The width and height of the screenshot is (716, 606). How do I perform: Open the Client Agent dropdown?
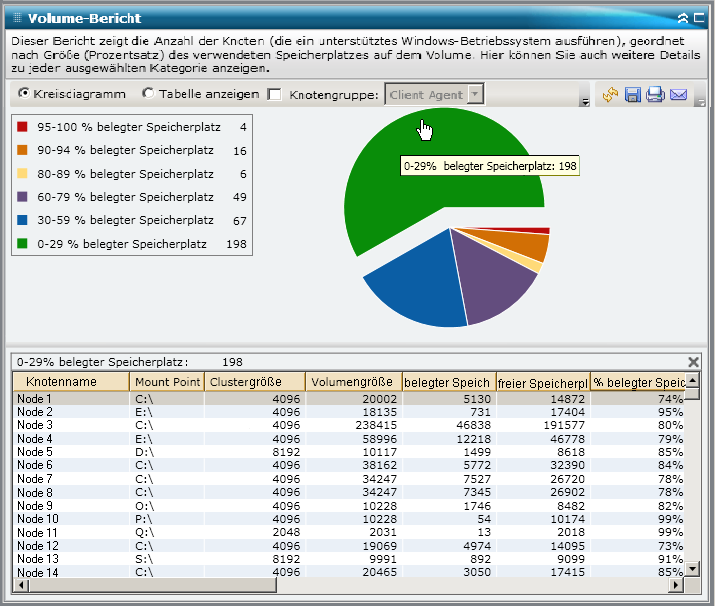click(475, 95)
